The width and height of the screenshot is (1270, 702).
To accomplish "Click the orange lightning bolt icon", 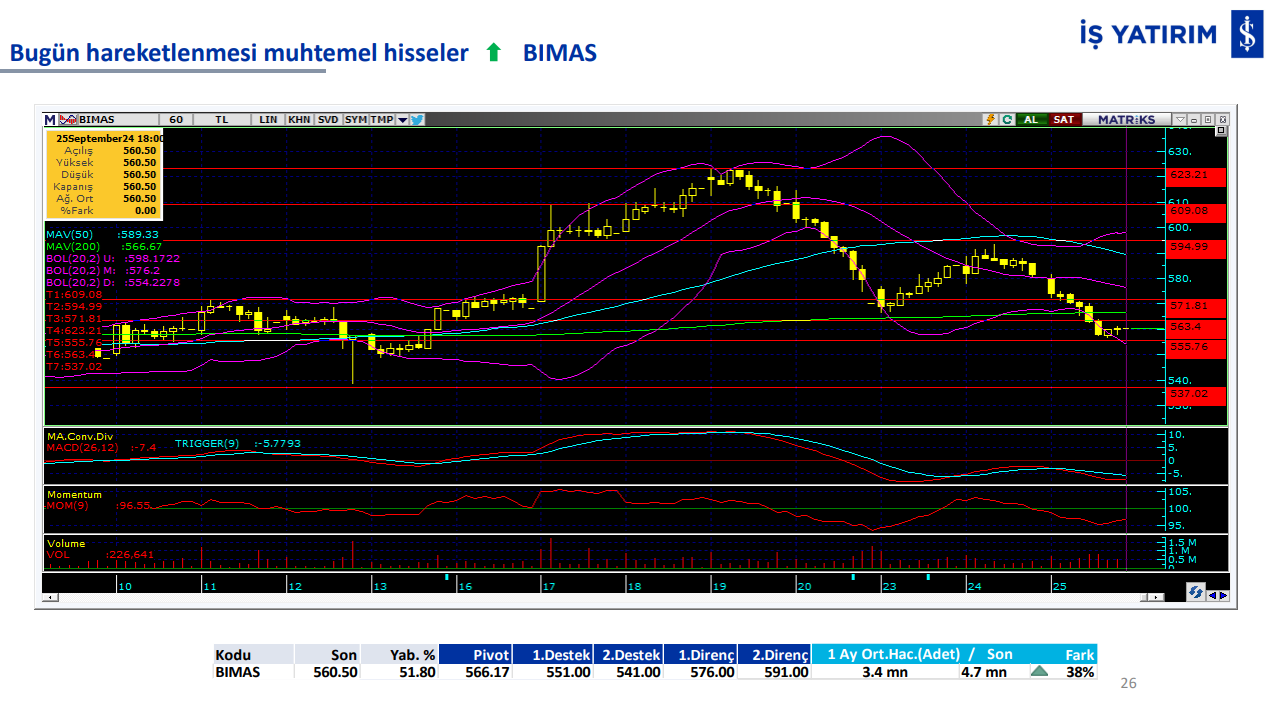I will coord(991,119).
